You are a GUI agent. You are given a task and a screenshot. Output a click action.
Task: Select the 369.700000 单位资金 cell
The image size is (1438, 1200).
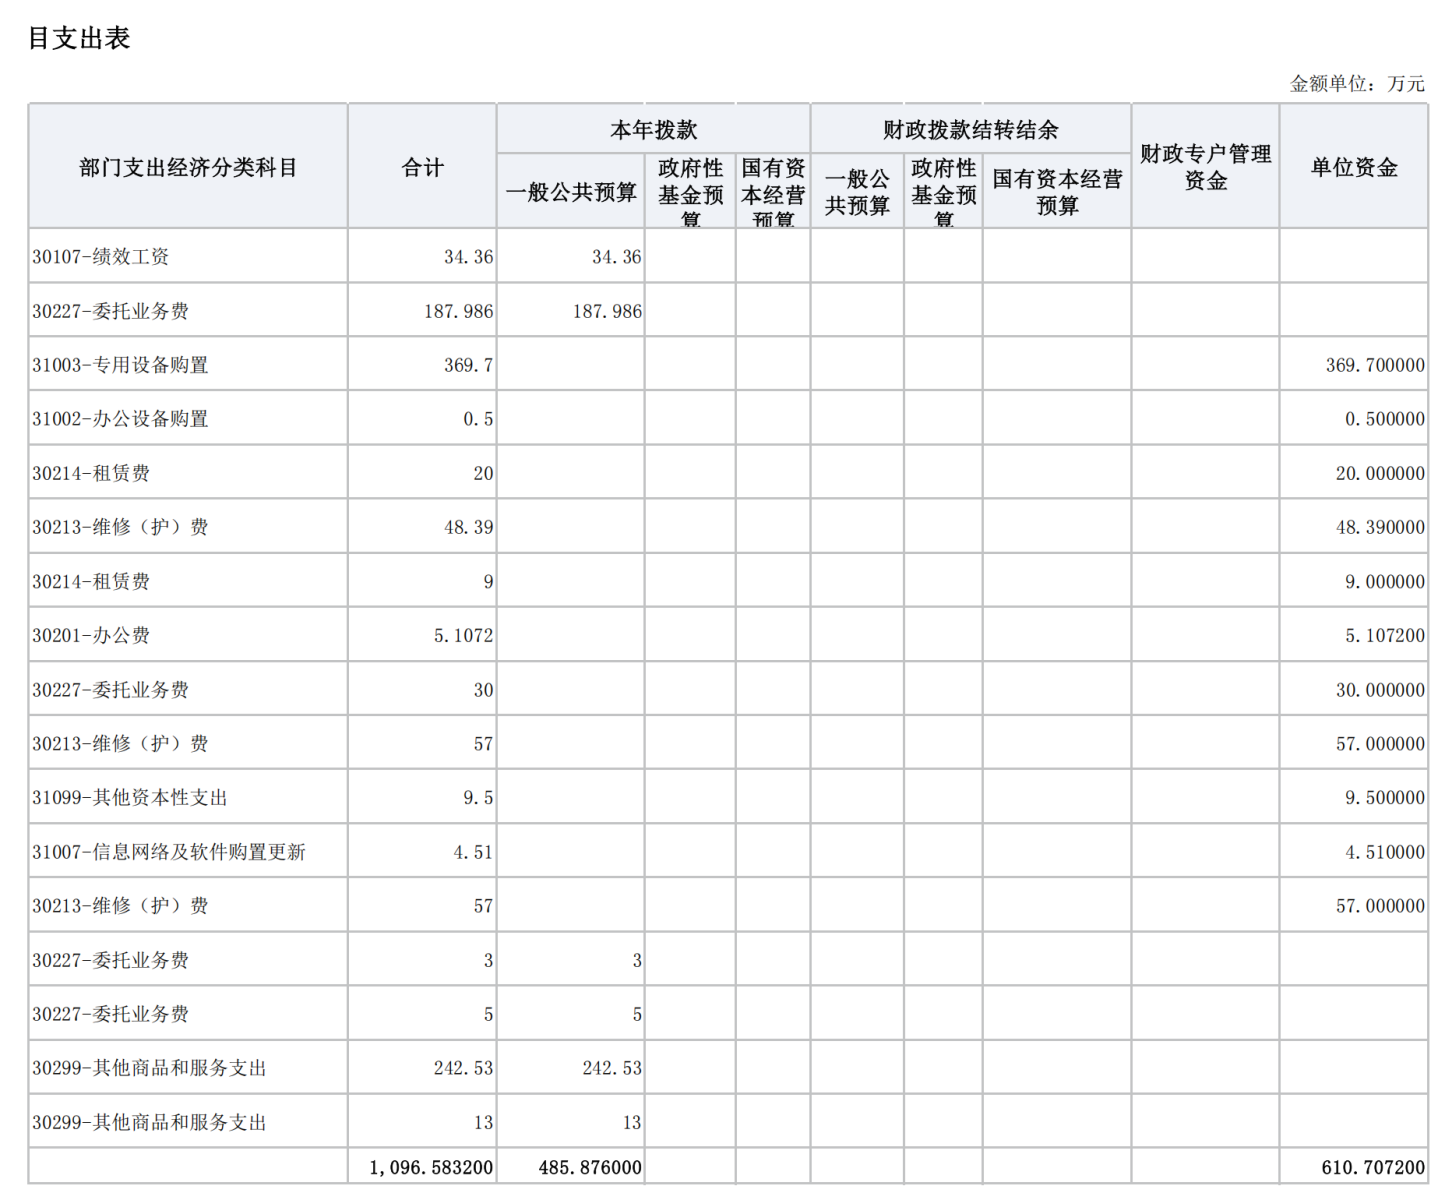tap(1375, 365)
